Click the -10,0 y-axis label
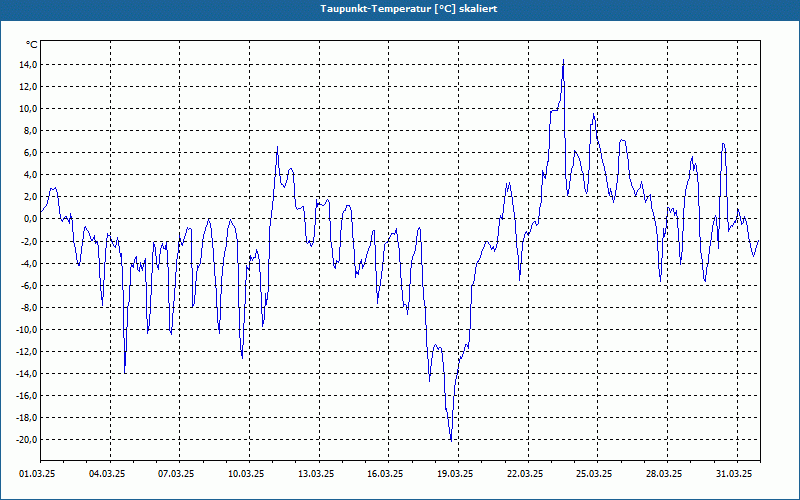The height and width of the screenshot is (500, 800). [x=27, y=330]
